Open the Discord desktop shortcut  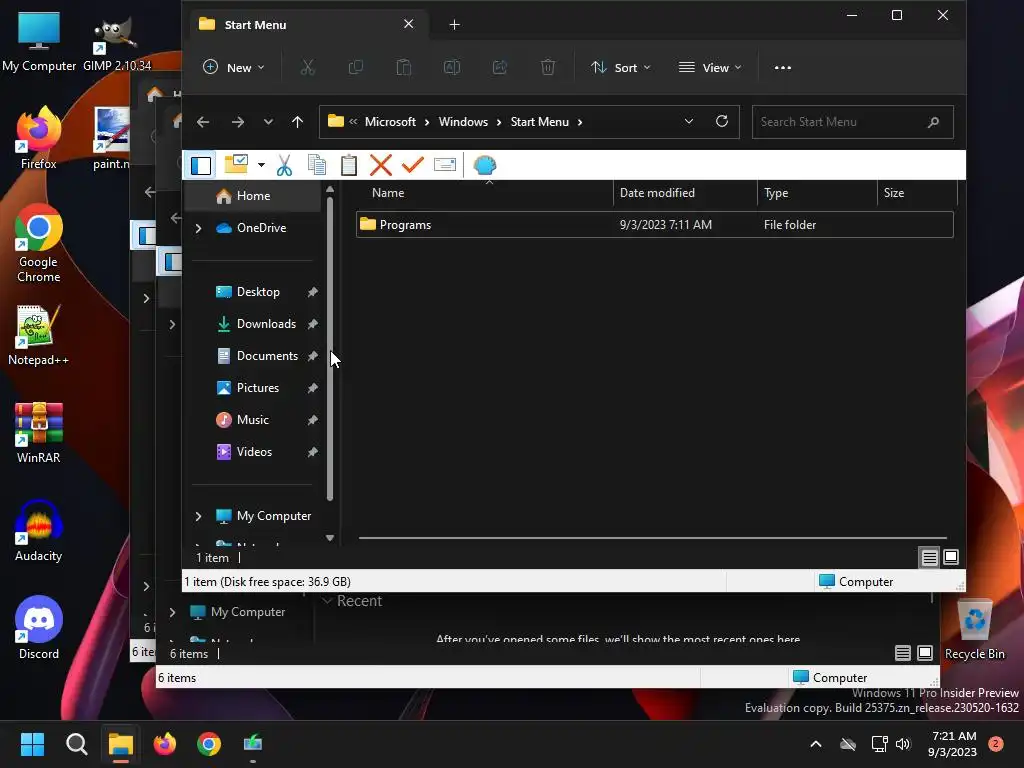tap(39, 628)
